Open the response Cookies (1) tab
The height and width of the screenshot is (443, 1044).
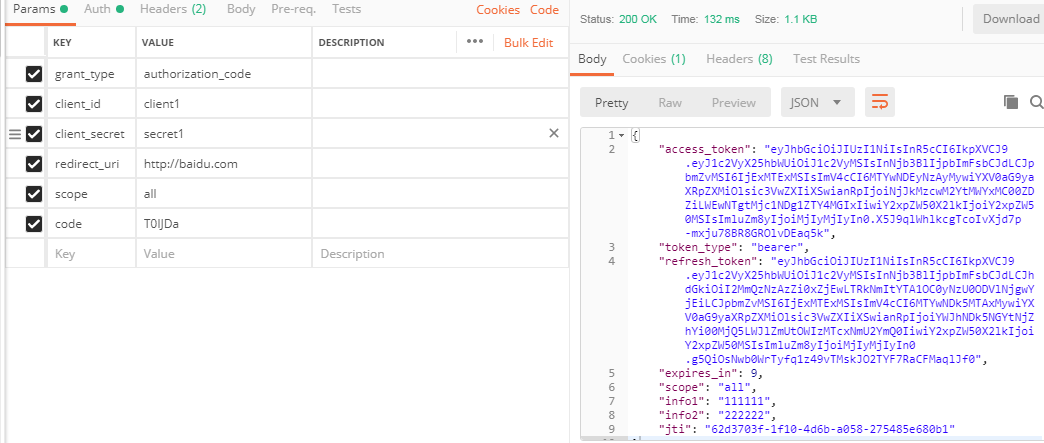click(x=654, y=59)
